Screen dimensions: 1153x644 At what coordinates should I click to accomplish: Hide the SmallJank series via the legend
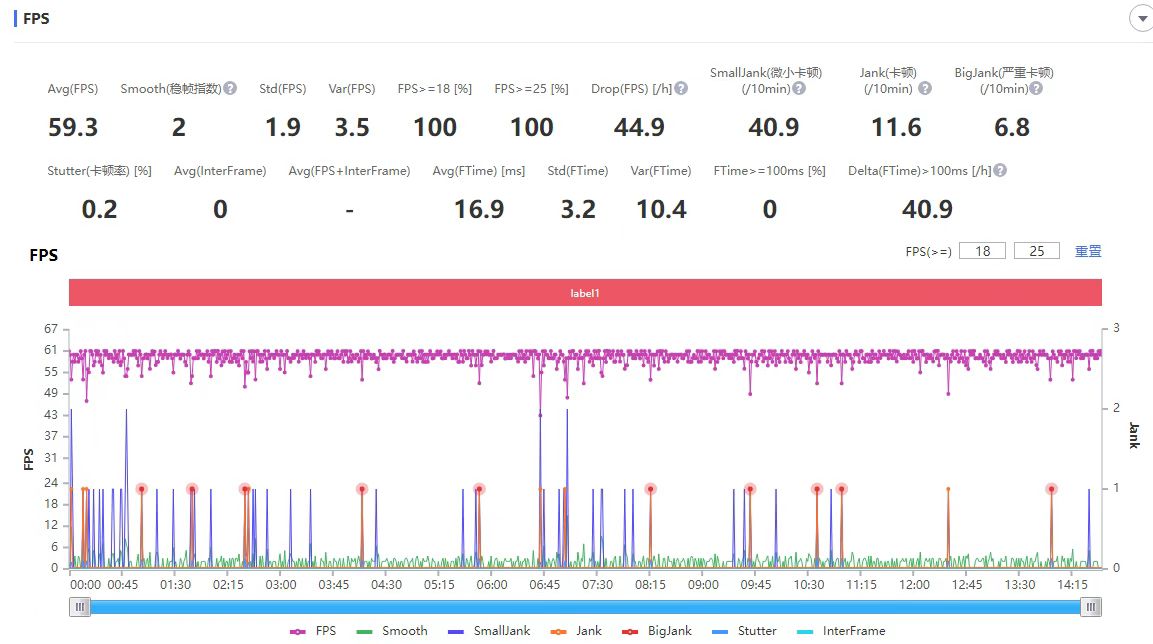click(489, 631)
